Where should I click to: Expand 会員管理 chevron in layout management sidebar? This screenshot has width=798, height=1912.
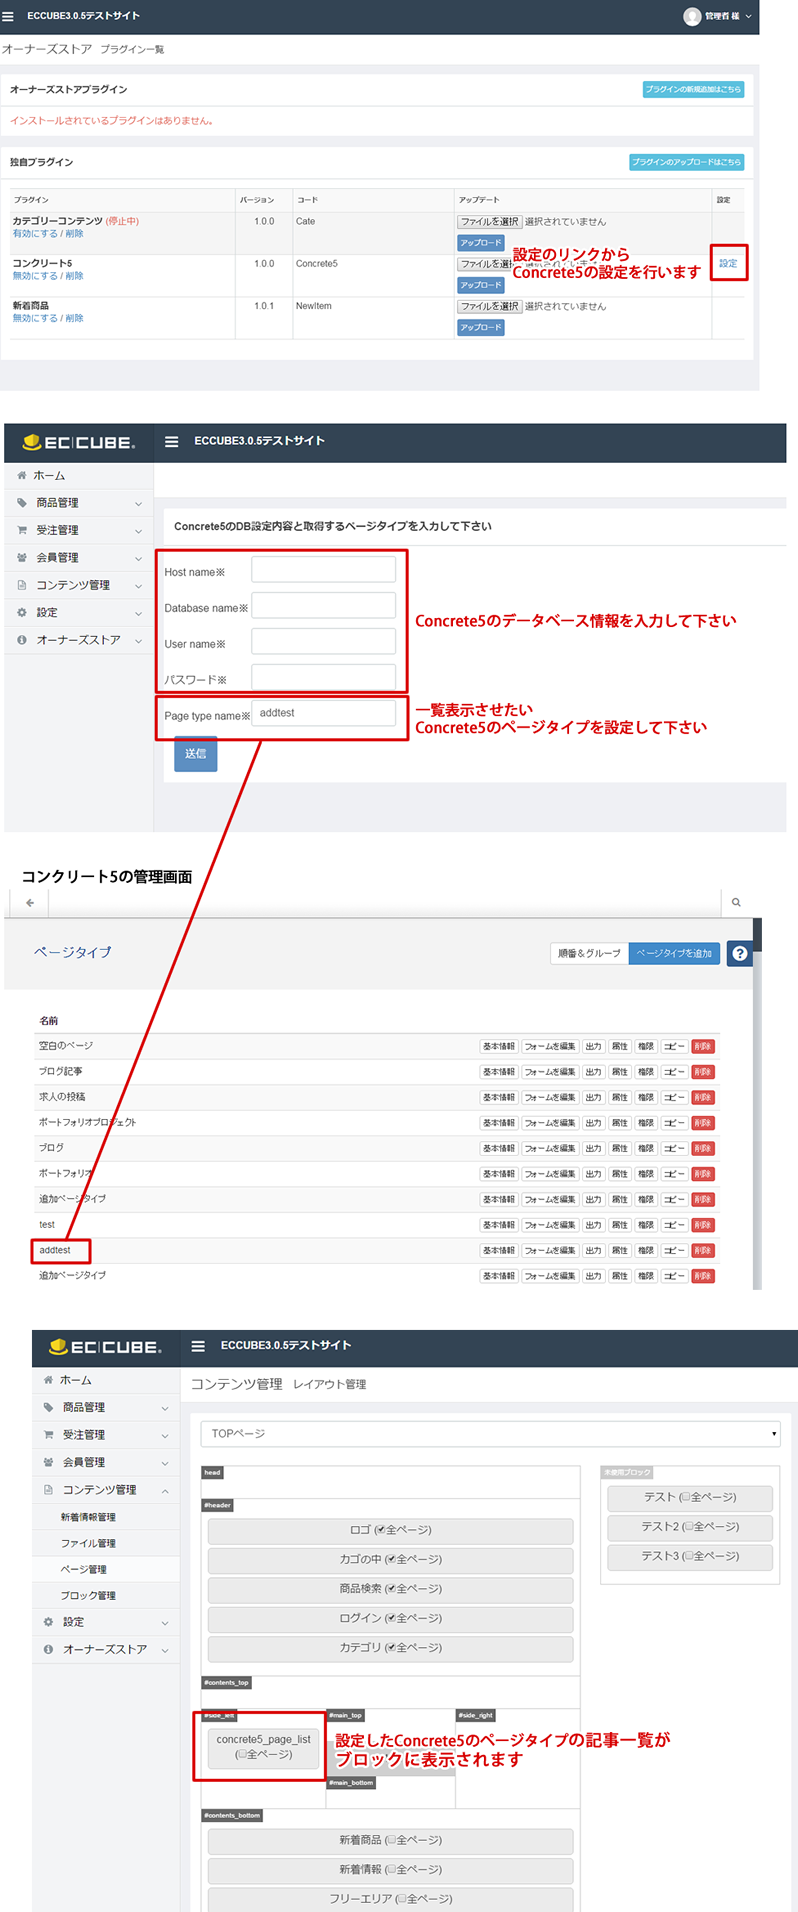click(x=164, y=1462)
